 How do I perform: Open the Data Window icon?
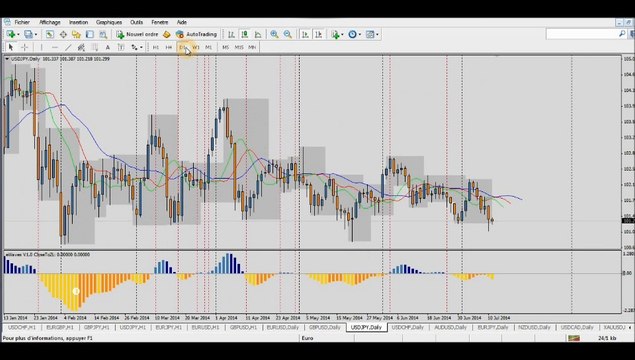click(63, 34)
